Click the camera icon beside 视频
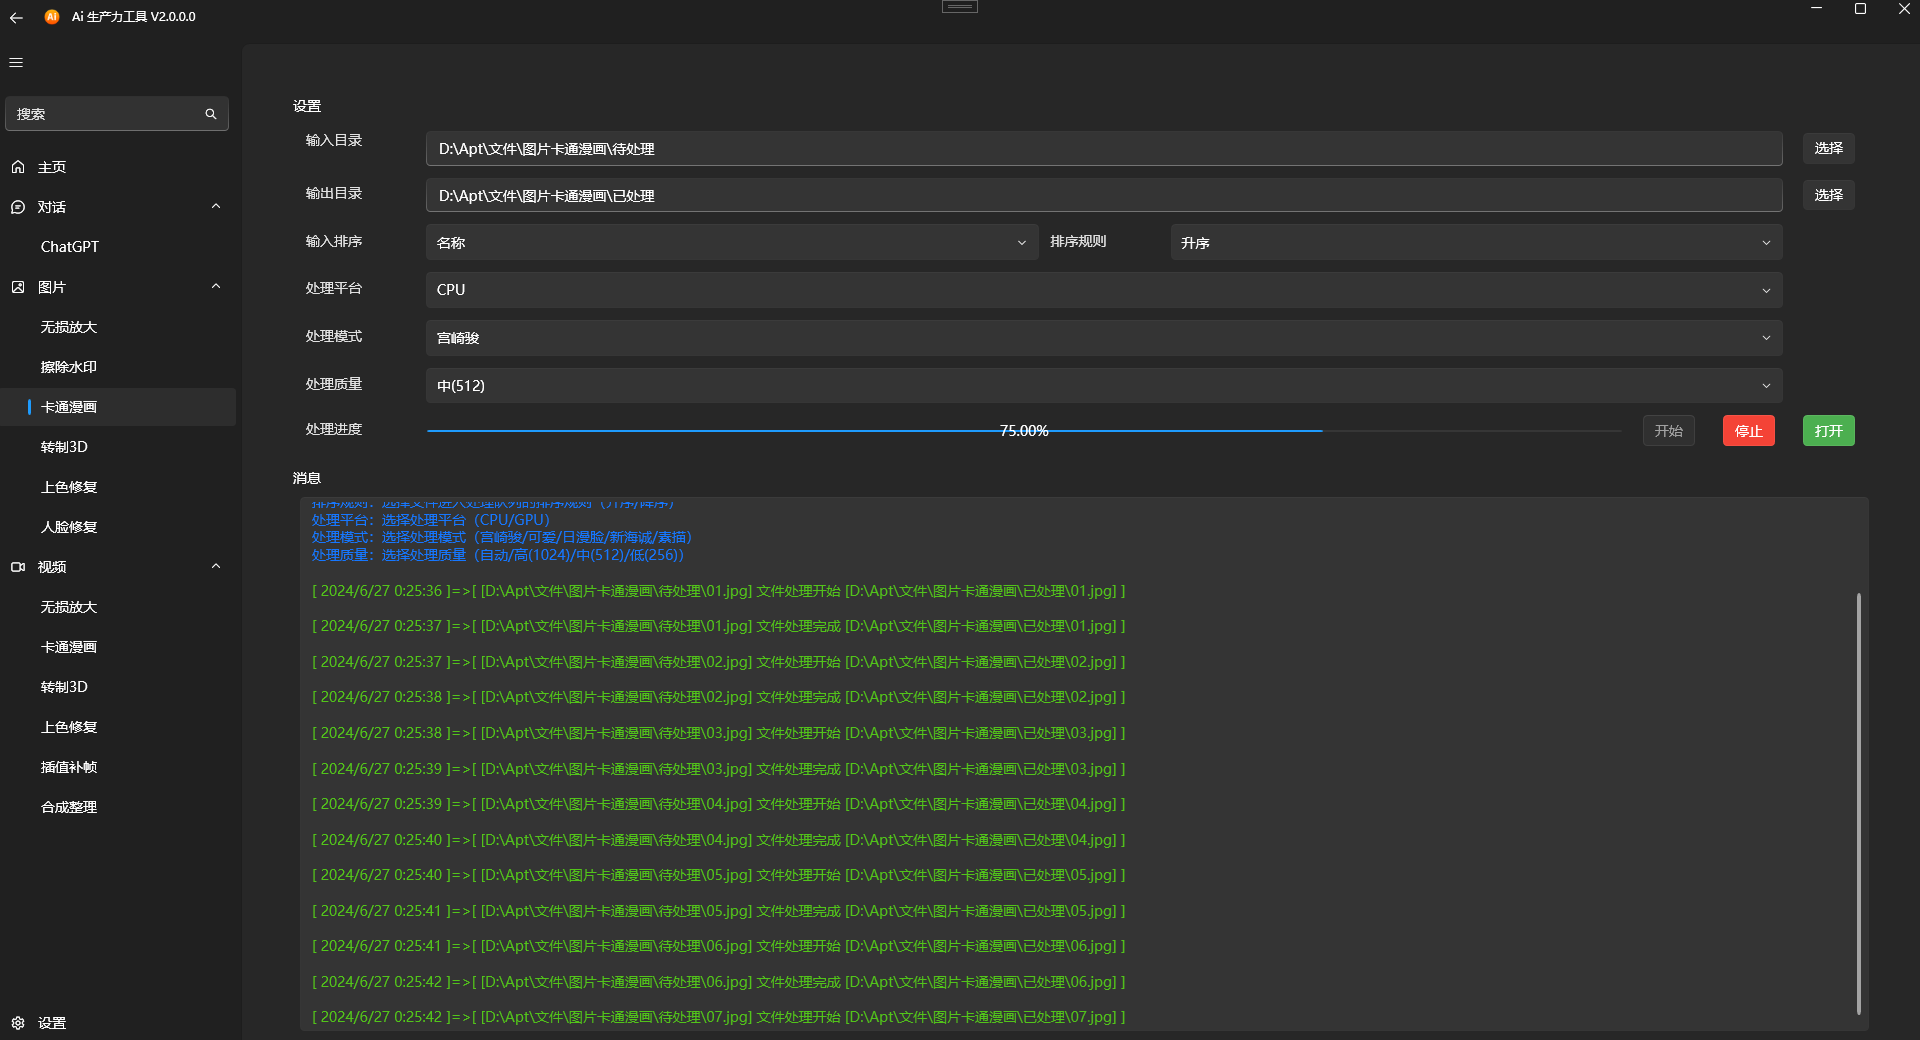The image size is (1920, 1040). pyautogui.click(x=18, y=567)
